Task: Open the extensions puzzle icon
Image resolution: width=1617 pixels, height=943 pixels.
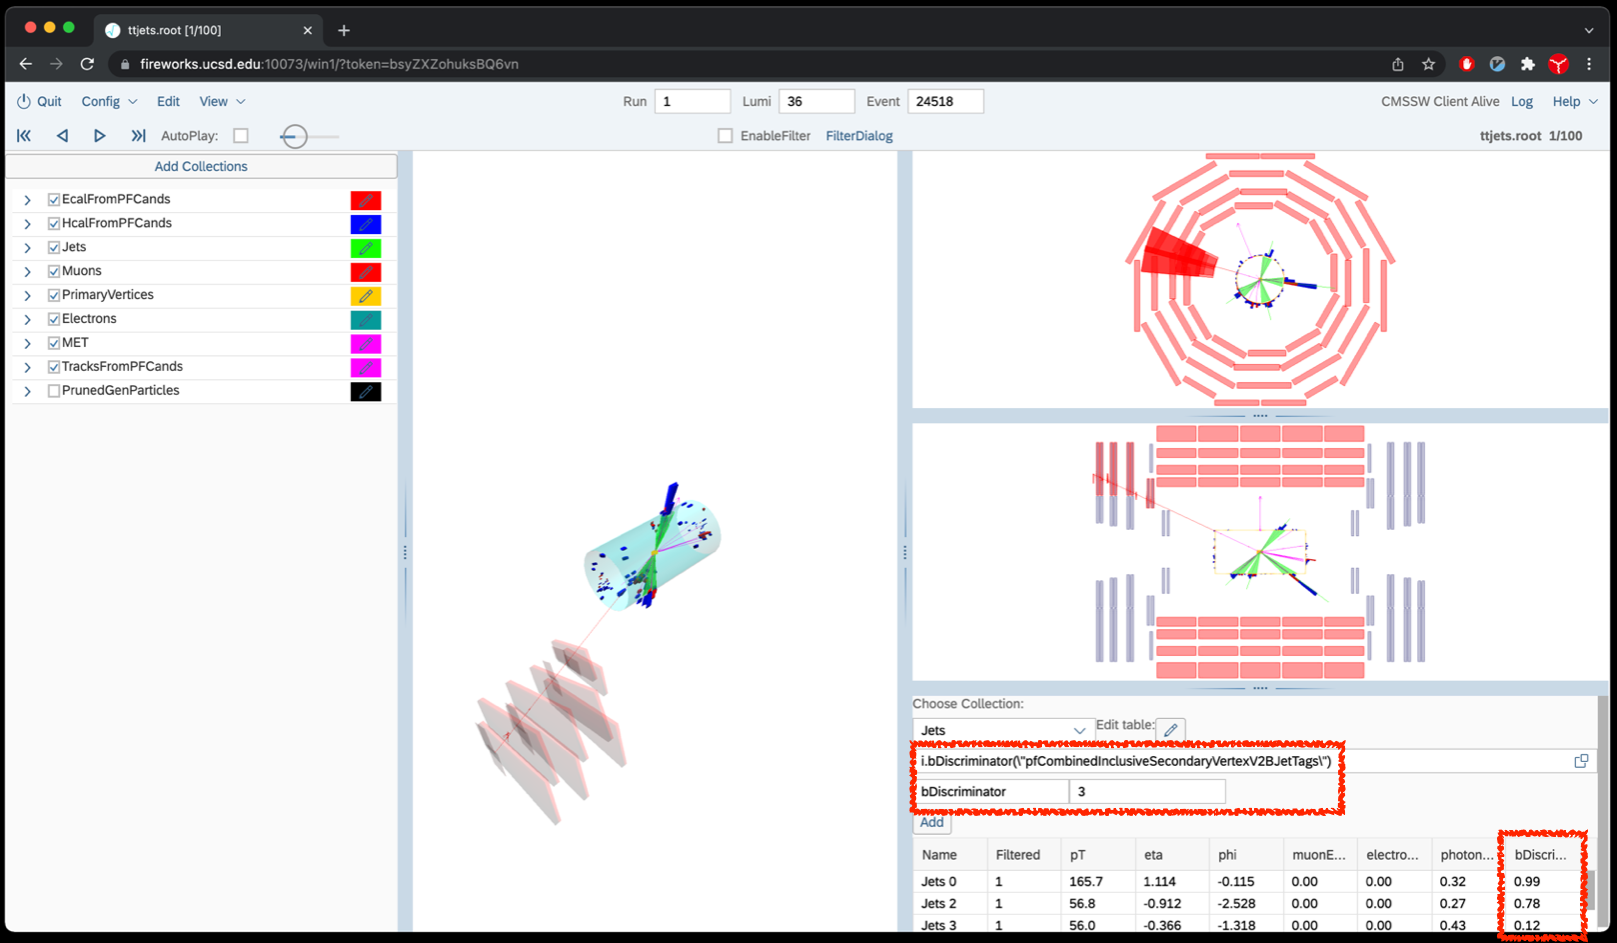Action: click(1527, 64)
